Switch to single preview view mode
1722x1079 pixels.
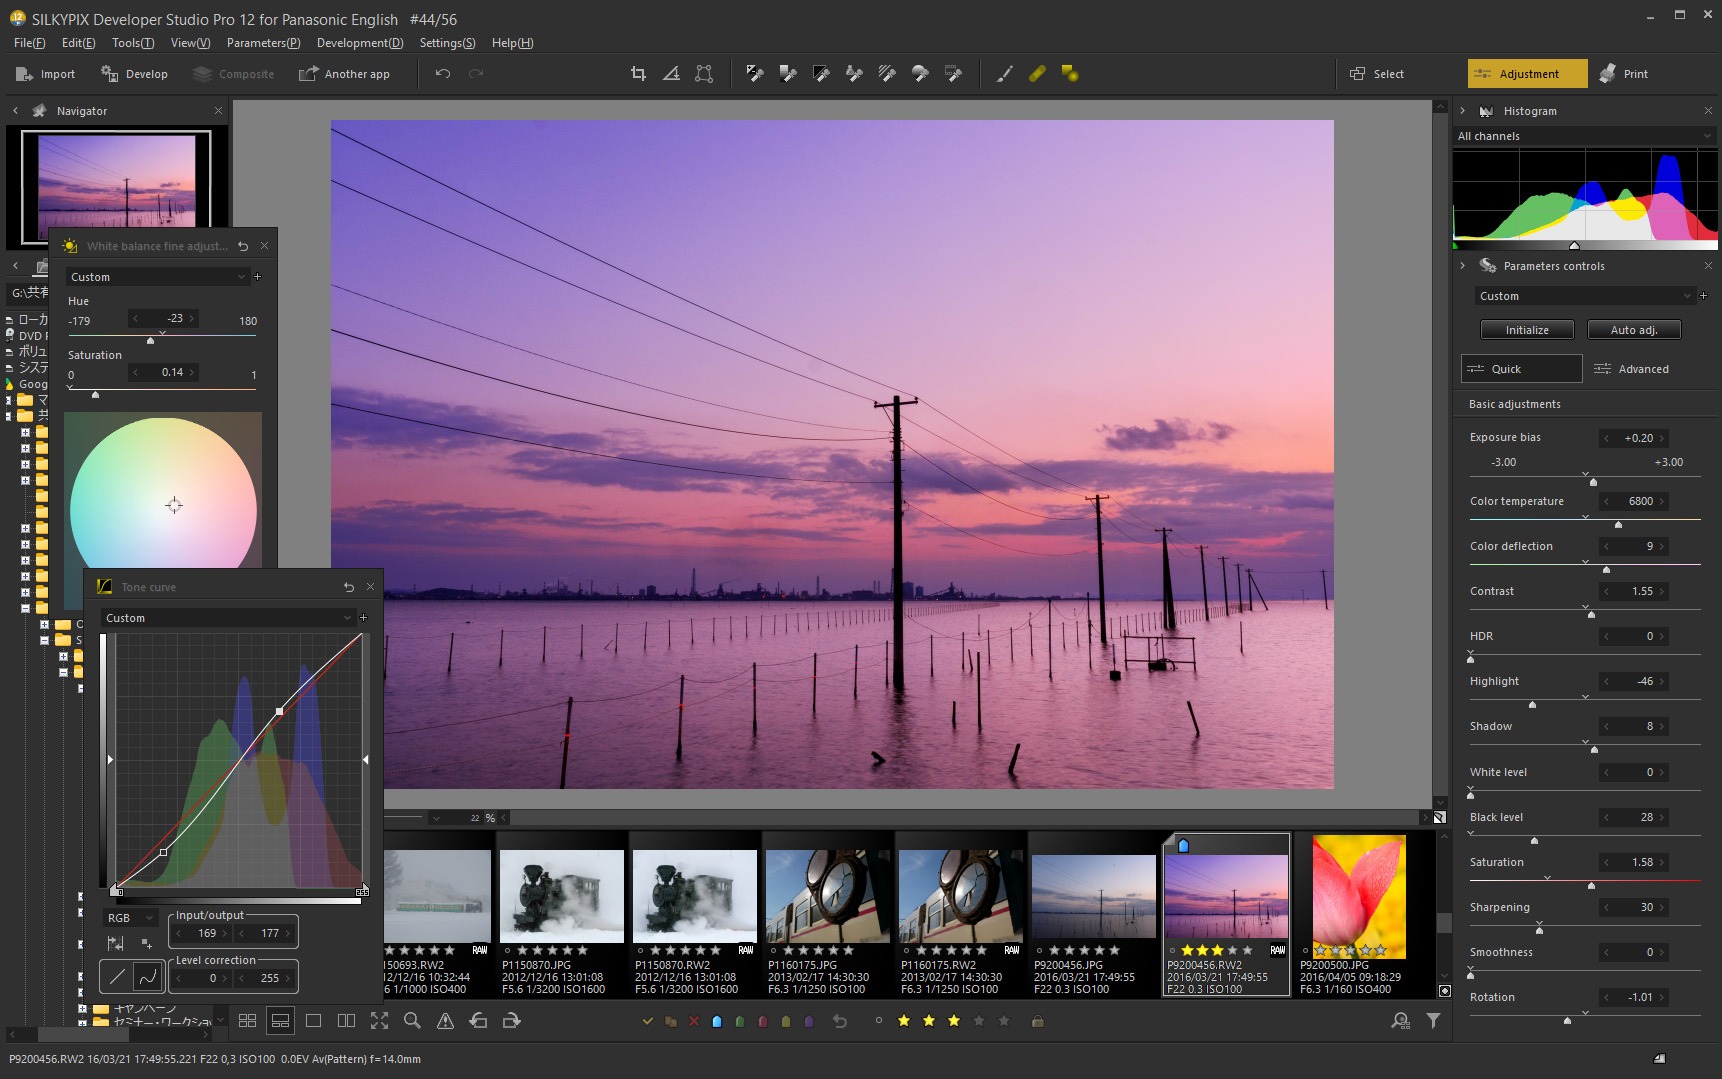pos(313,1021)
